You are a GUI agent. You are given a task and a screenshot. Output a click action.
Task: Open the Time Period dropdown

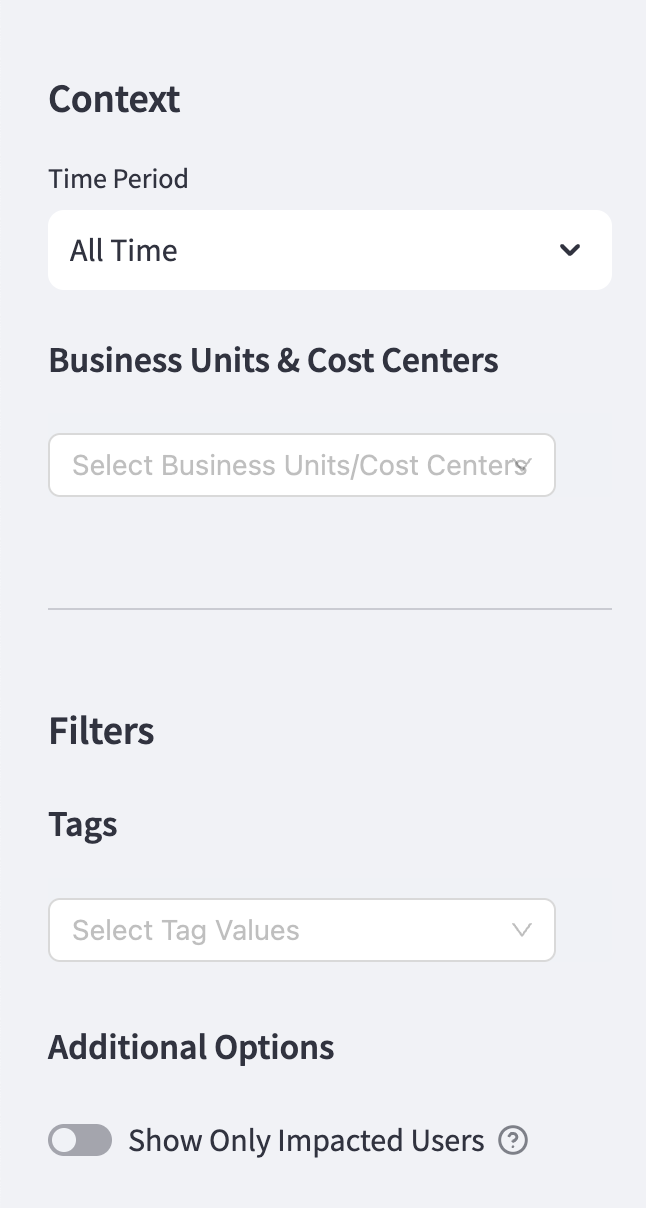coord(329,250)
